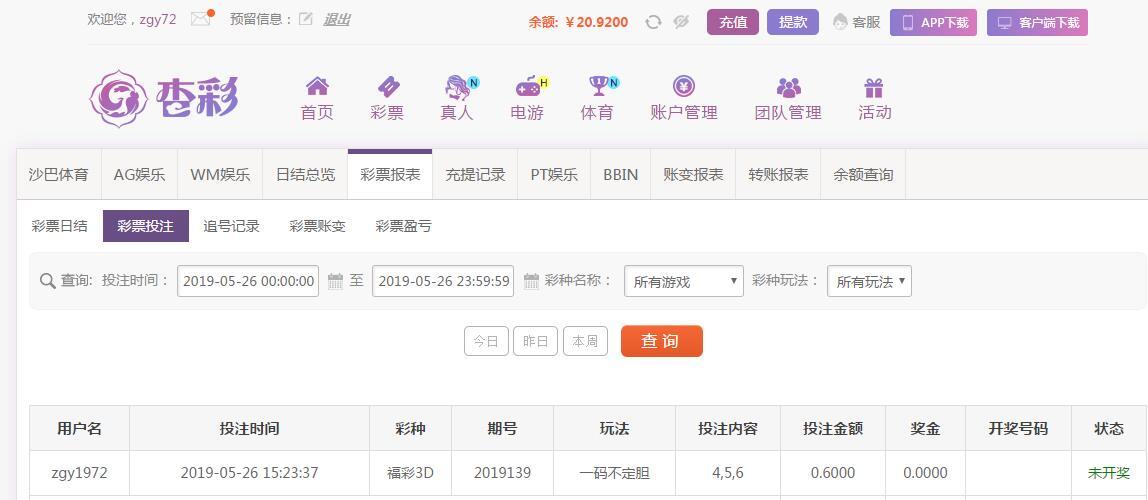The image size is (1148, 500).
Task: Click the bet time cell 2019-05-26 15:23:37
Action: (249, 473)
